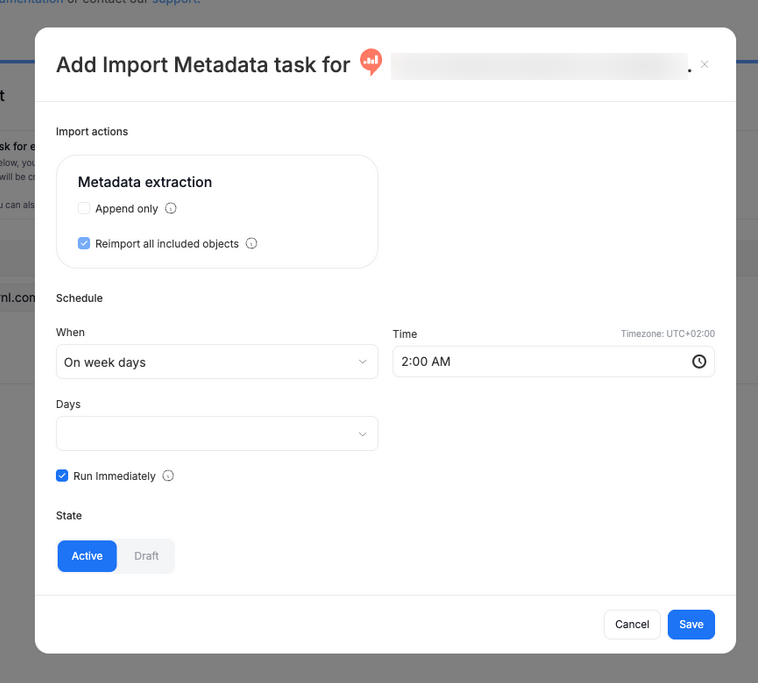Click the Metadata extraction heading
Screen dimensions: 758x683
[145, 182]
